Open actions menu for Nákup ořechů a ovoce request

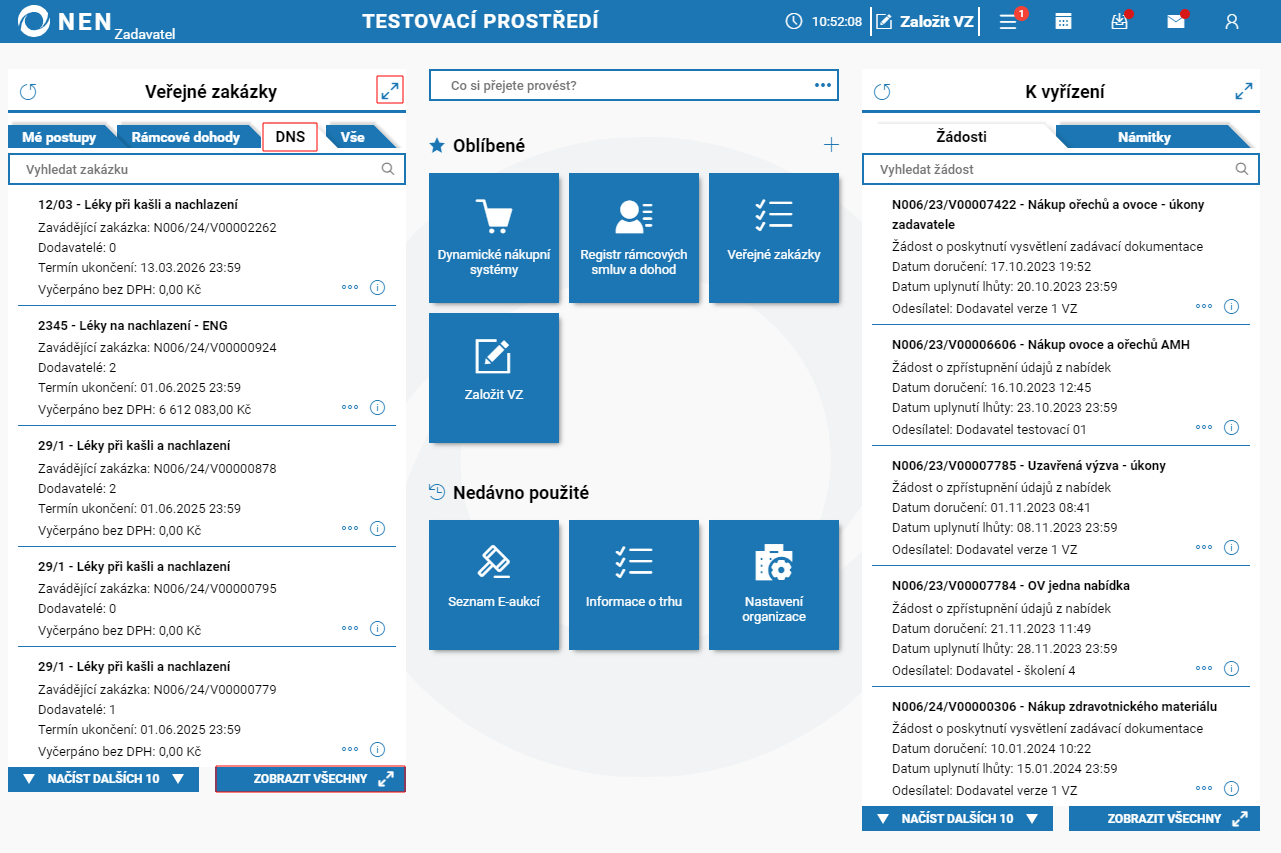[x=1204, y=306]
